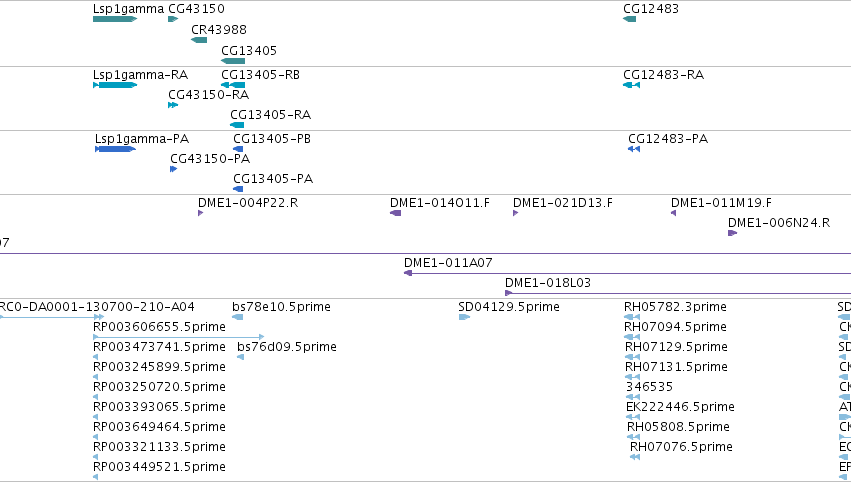Click the bs78e10.5prime EST arrow
Image resolution: width=851 pixels, height=482 pixels.
pos(238,317)
